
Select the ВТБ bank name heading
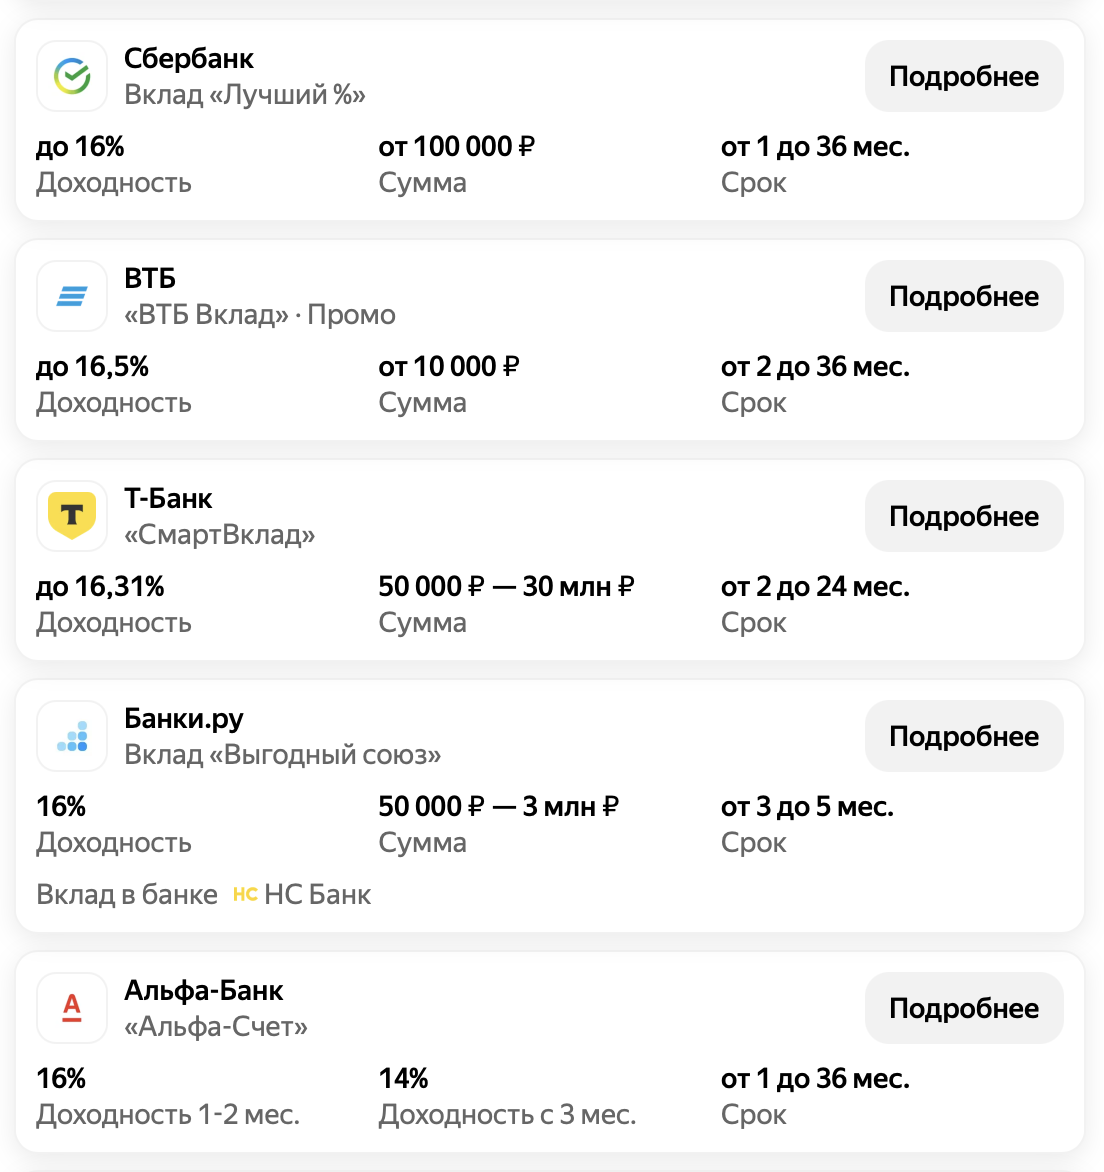point(150,279)
